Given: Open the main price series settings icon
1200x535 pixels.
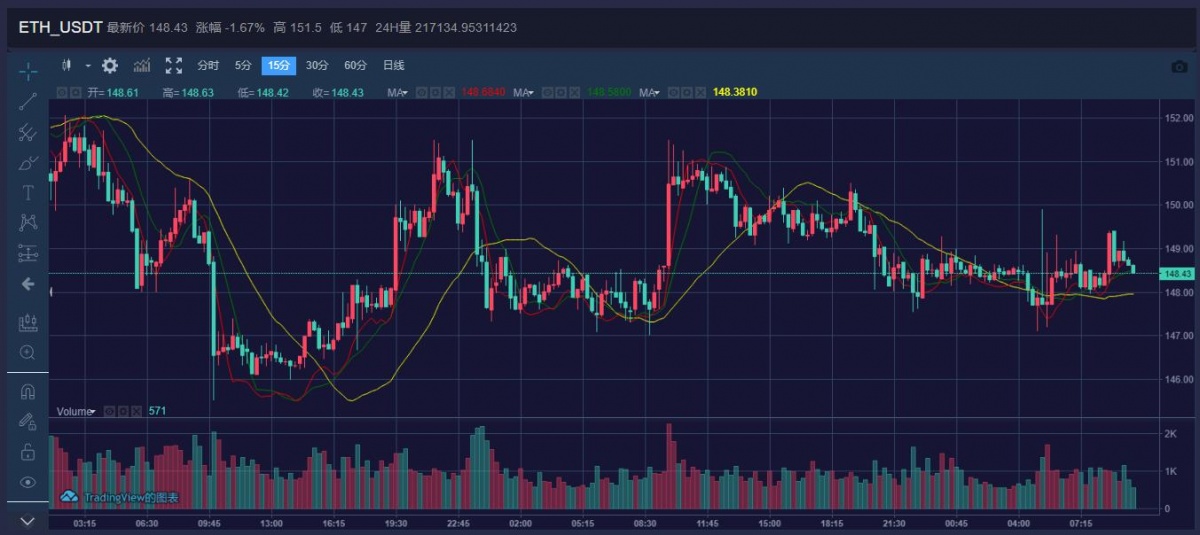Looking at the screenshot, I should tap(75, 92).
